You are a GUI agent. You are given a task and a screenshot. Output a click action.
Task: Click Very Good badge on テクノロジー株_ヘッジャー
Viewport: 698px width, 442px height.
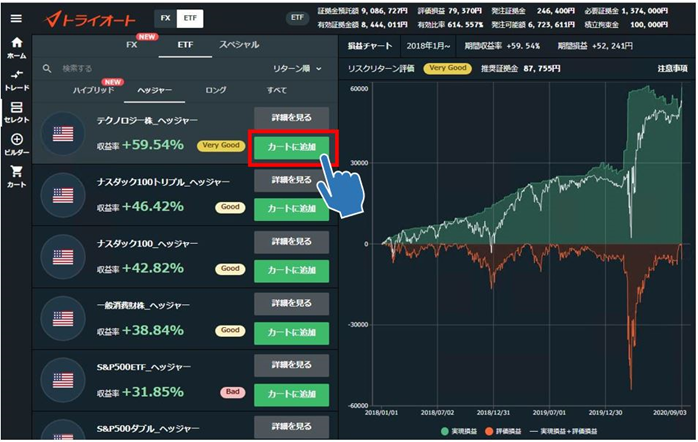click(x=221, y=146)
